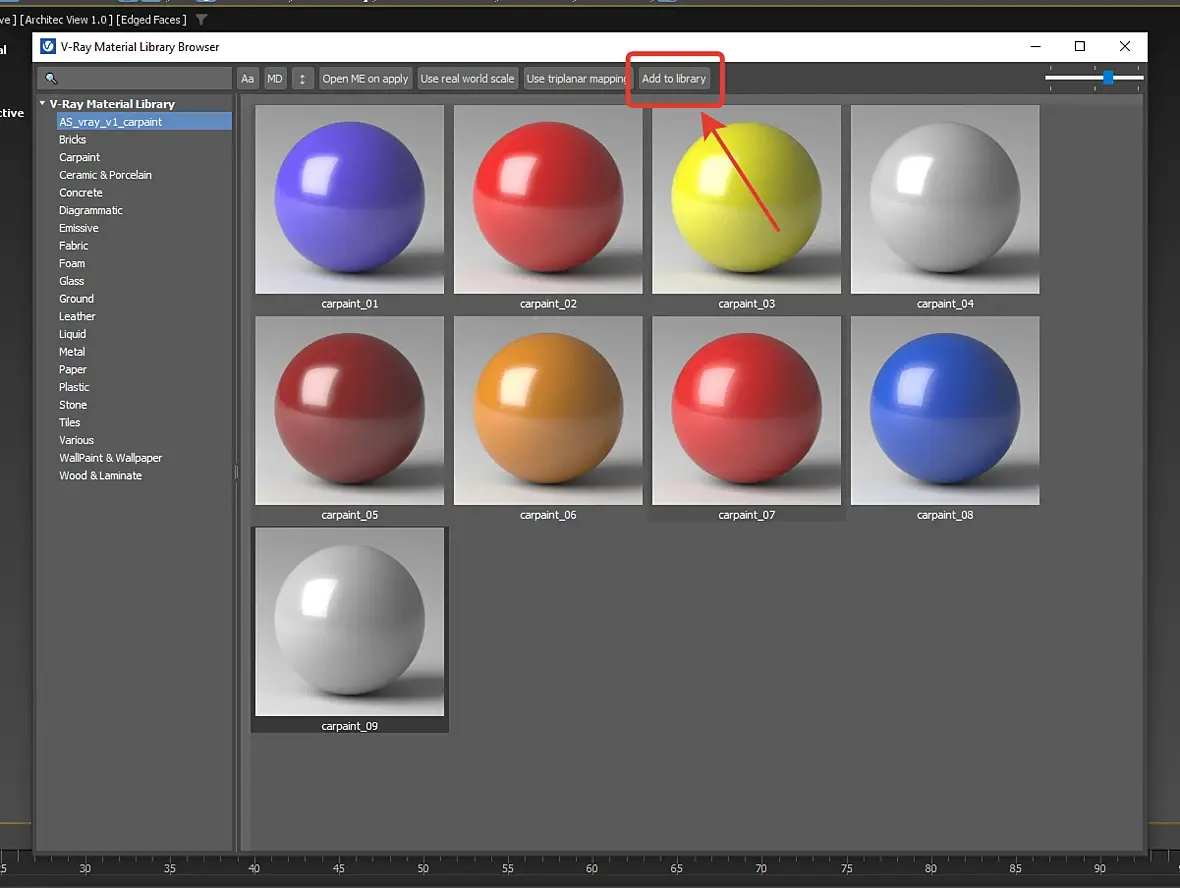
Task: Click the V-Ray logo in title bar
Action: pyautogui.click(x=47, y=47)
